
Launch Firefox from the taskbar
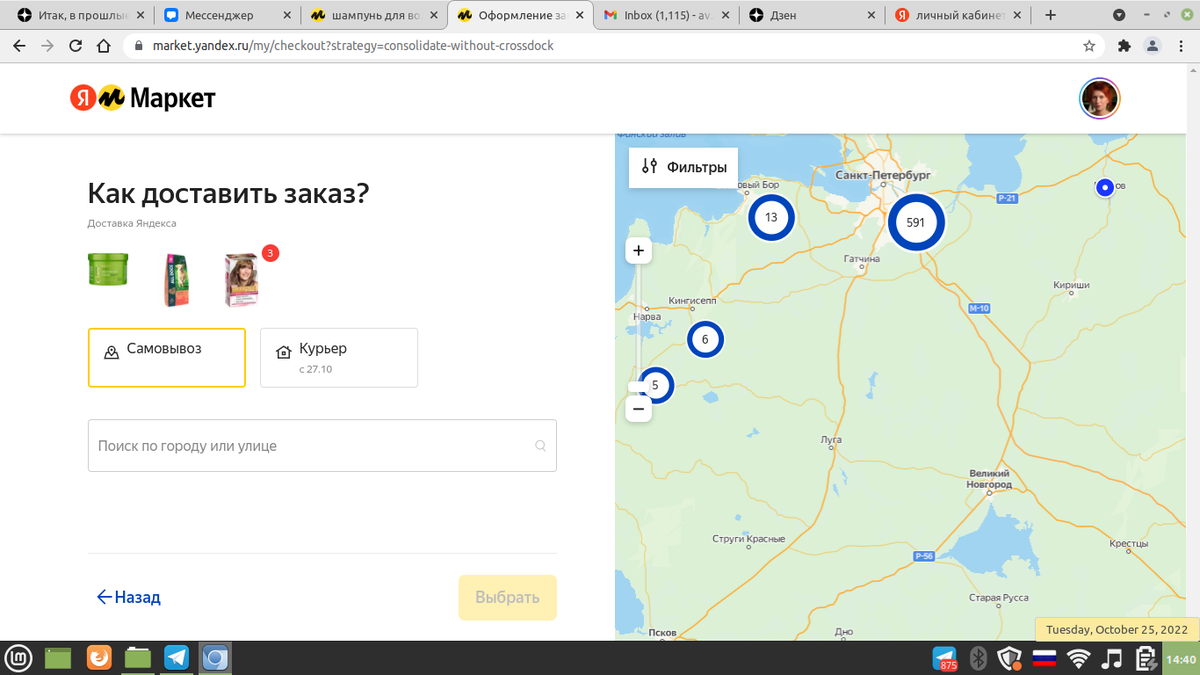[x=99, y=658]
